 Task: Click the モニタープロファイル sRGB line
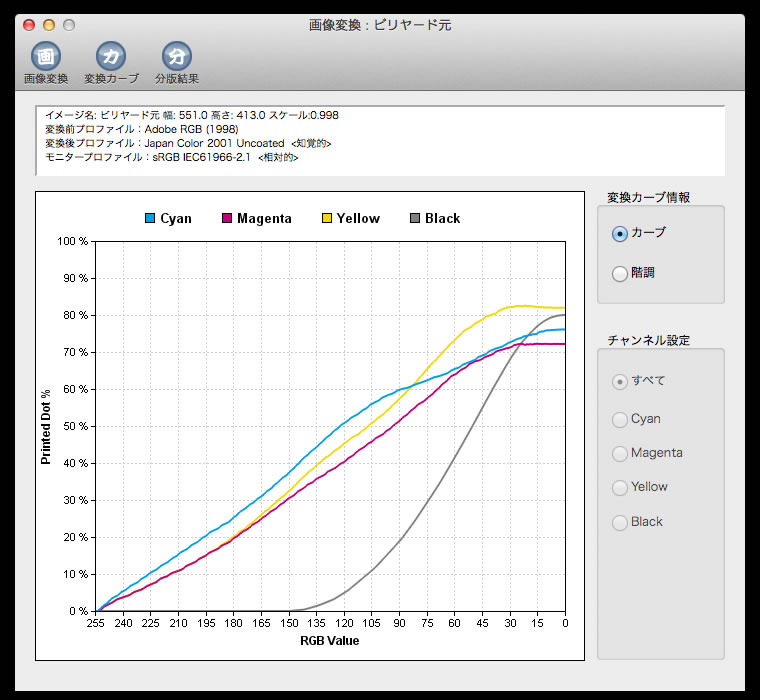click(172, 158)
